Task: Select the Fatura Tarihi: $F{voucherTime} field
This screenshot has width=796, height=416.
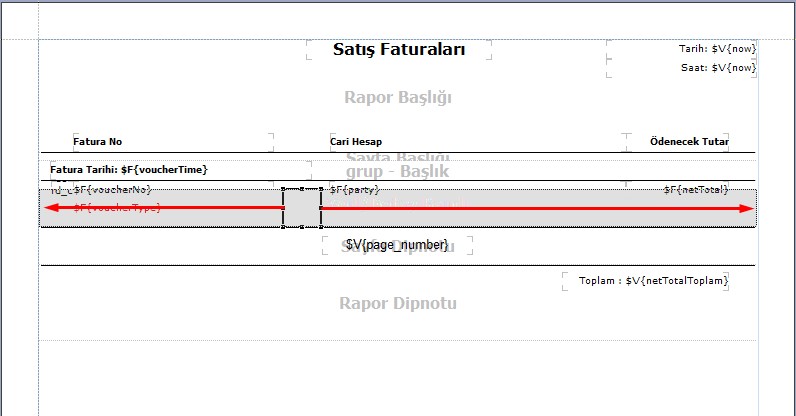Action: [129, 170]
